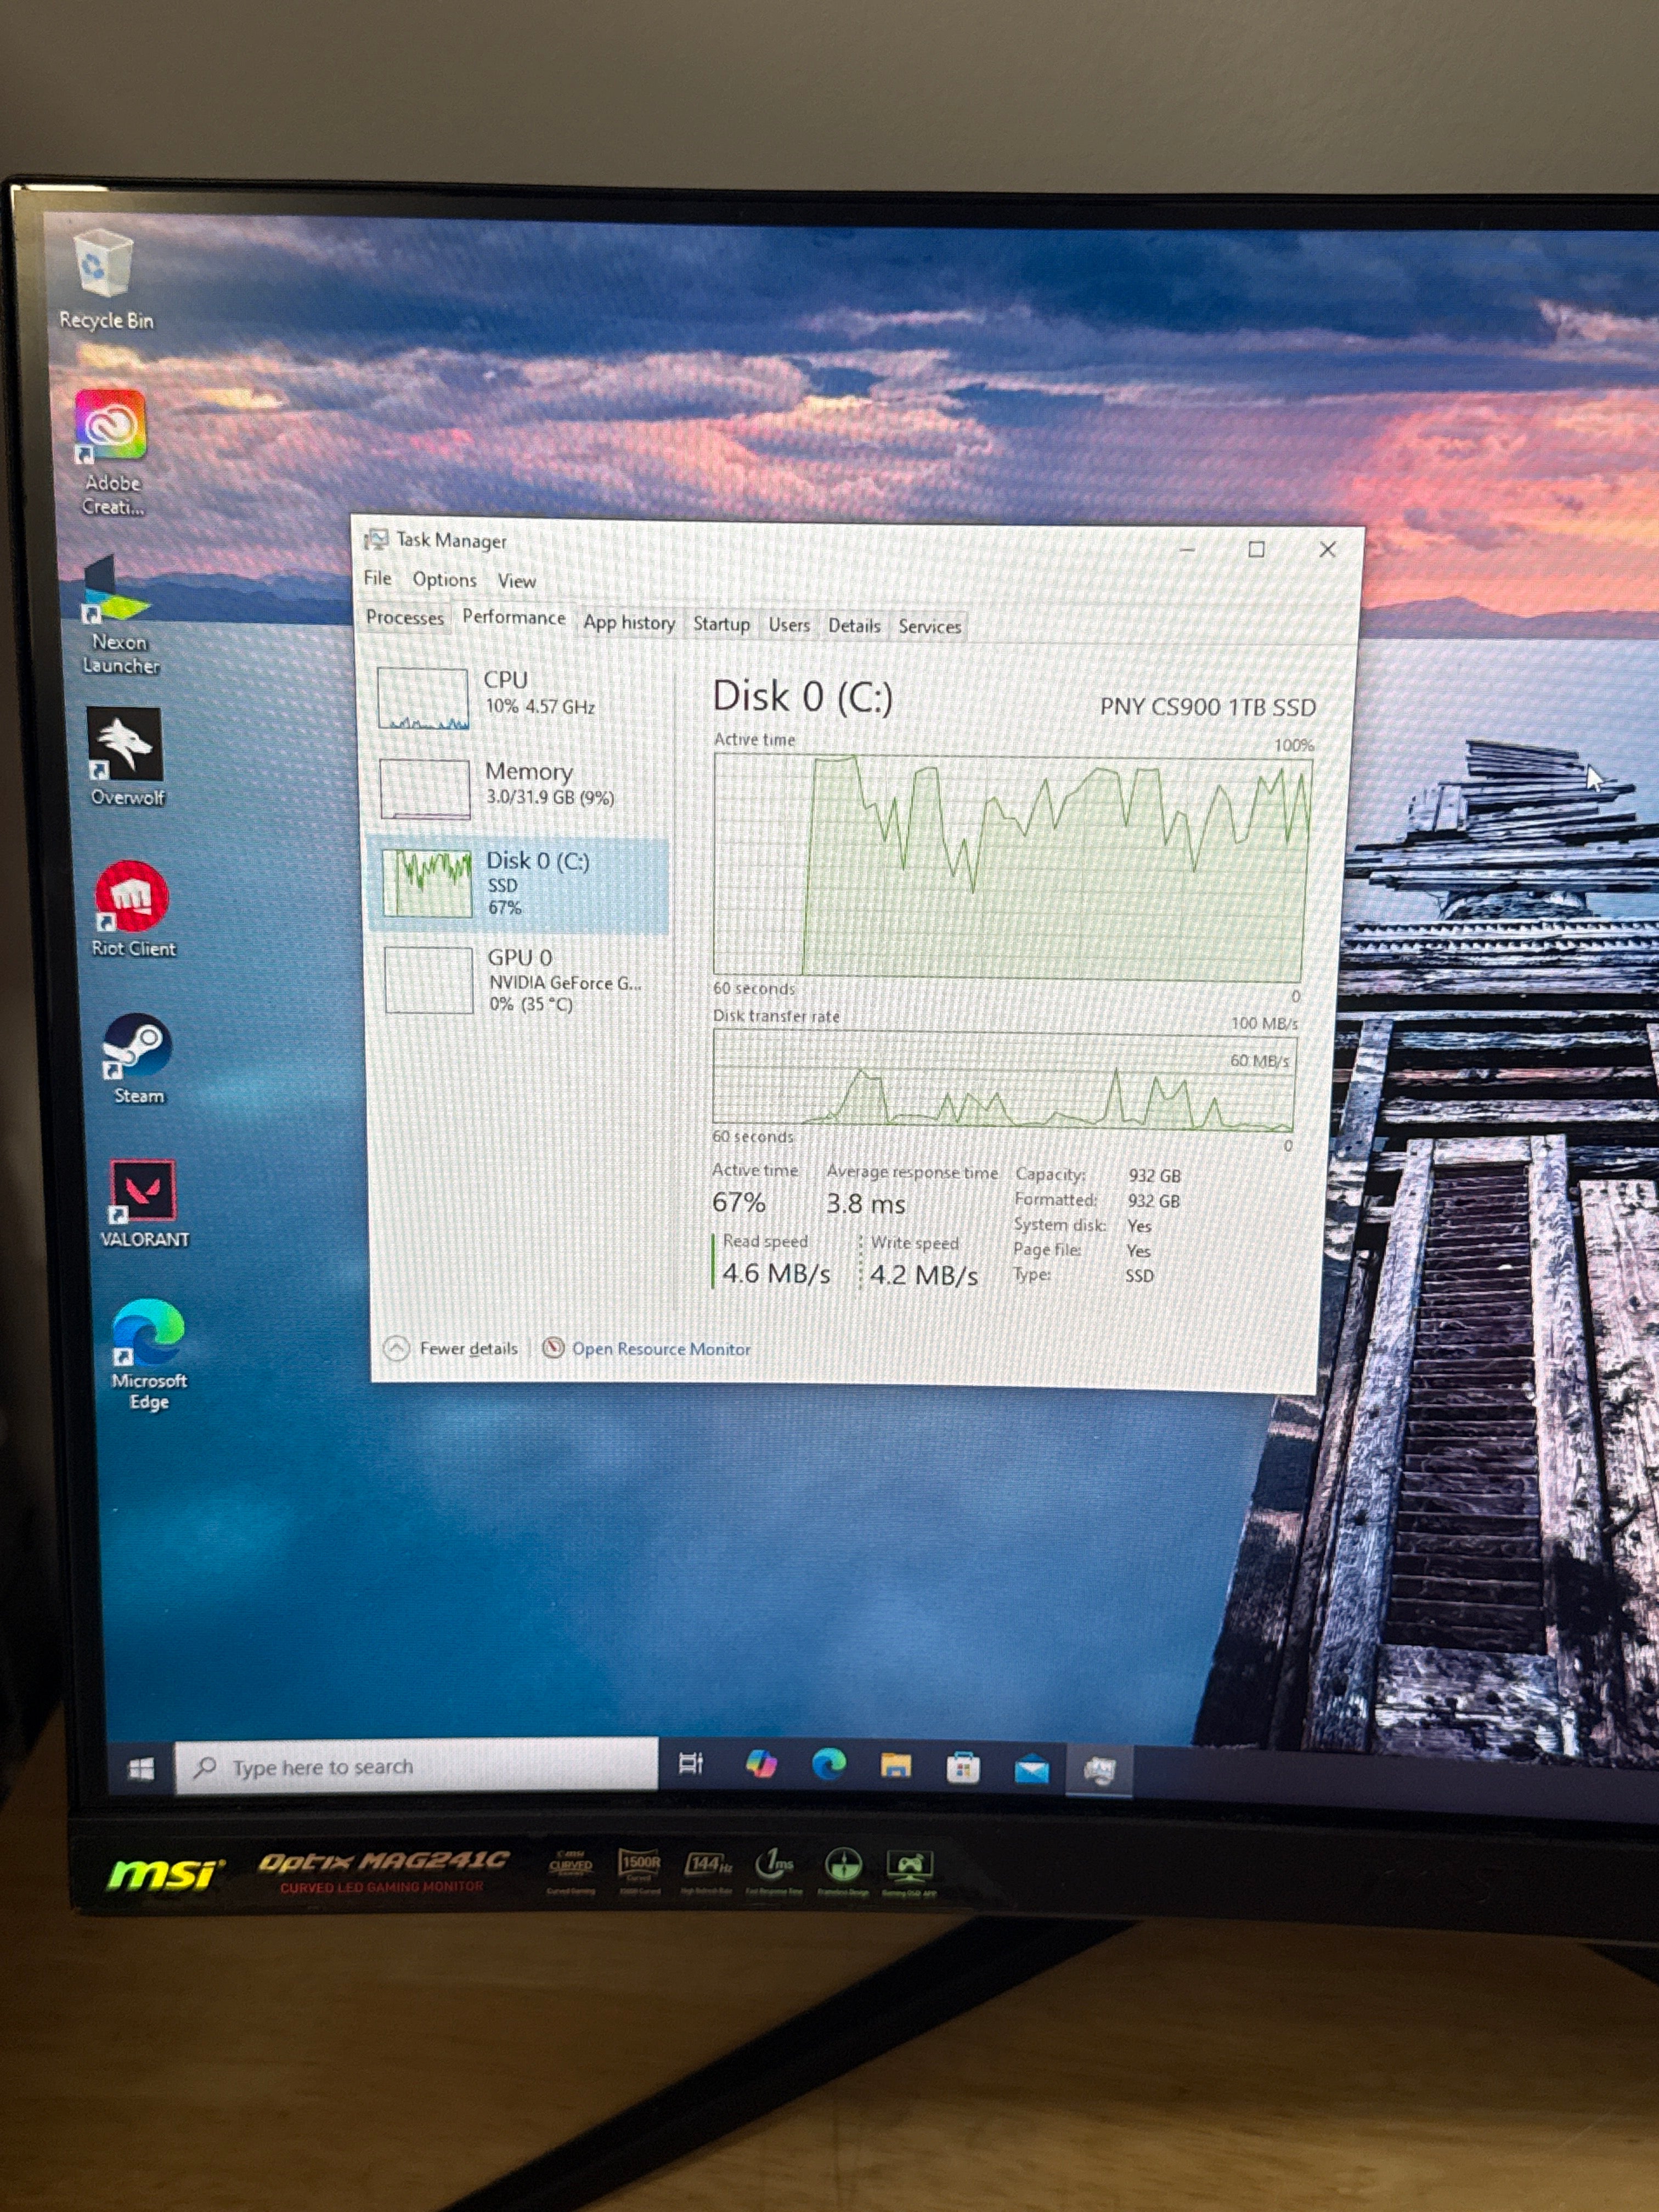1659x2212 pixels.
Task: Select the Performance tab
Action: [x=513, y=617]
